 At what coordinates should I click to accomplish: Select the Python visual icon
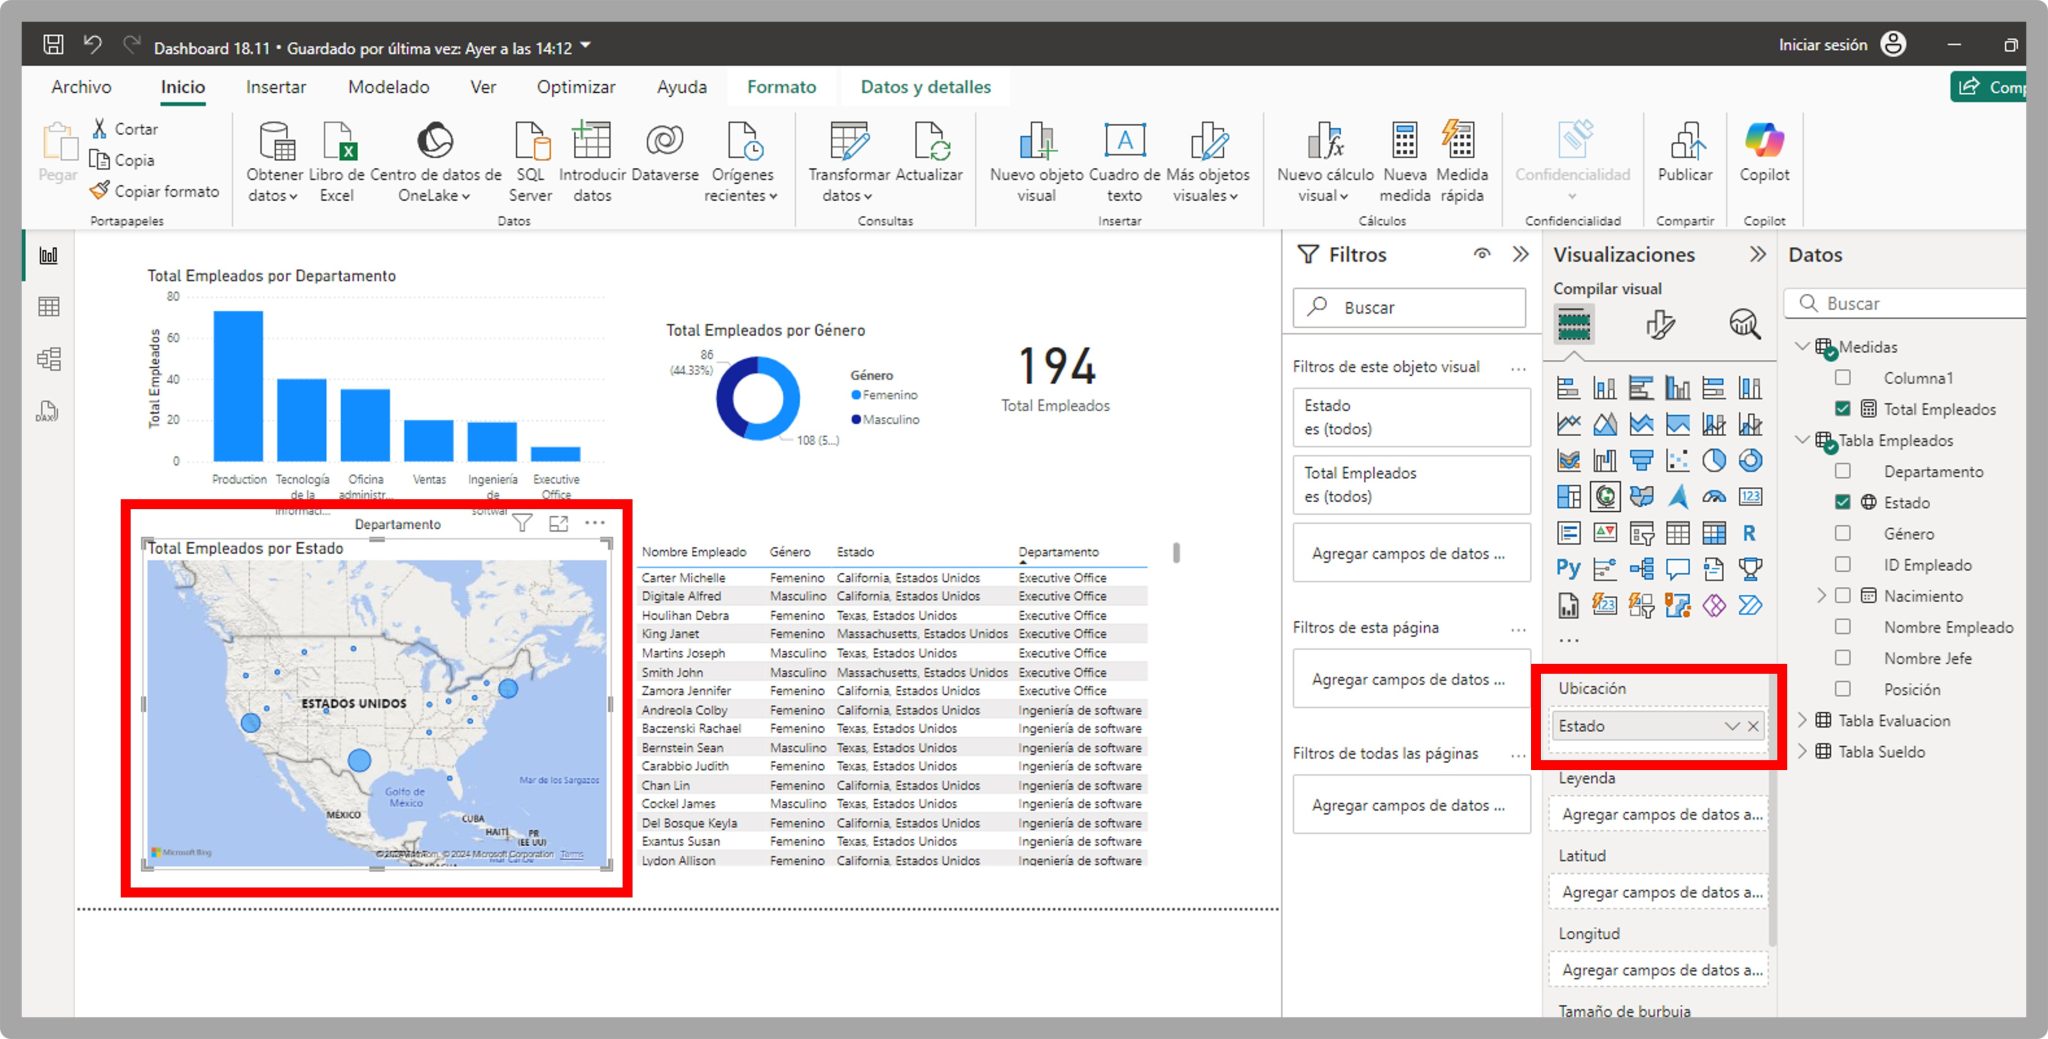[x=1568, y=568]
